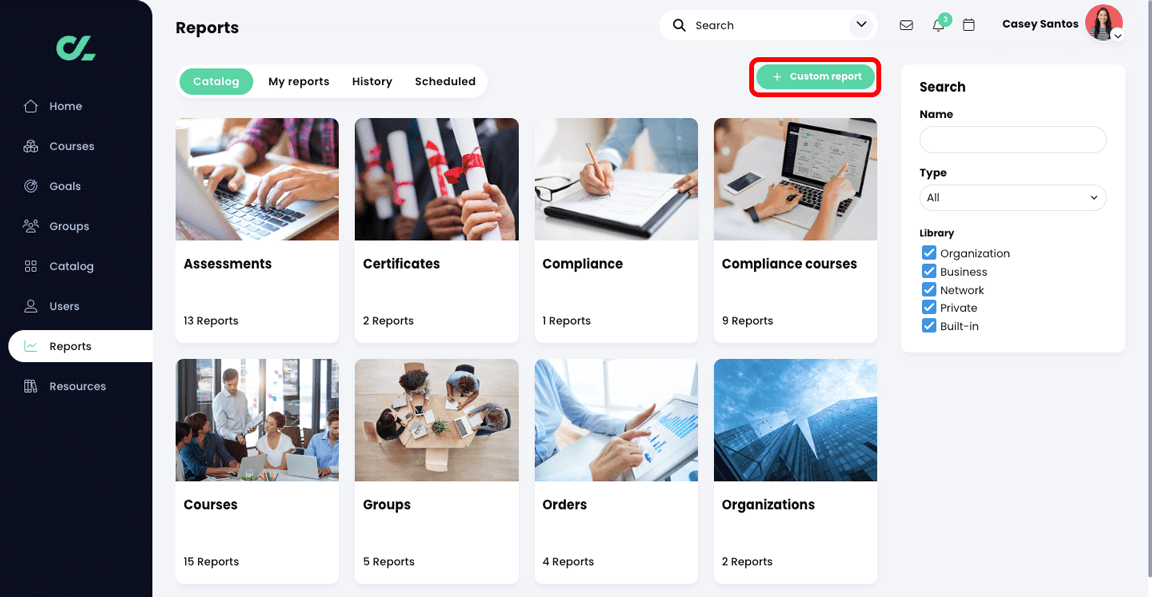Viewport: 1152px width, 597px height.
Task: Open the Type dropdown showing All
Action: click(x=1012, y=198)
